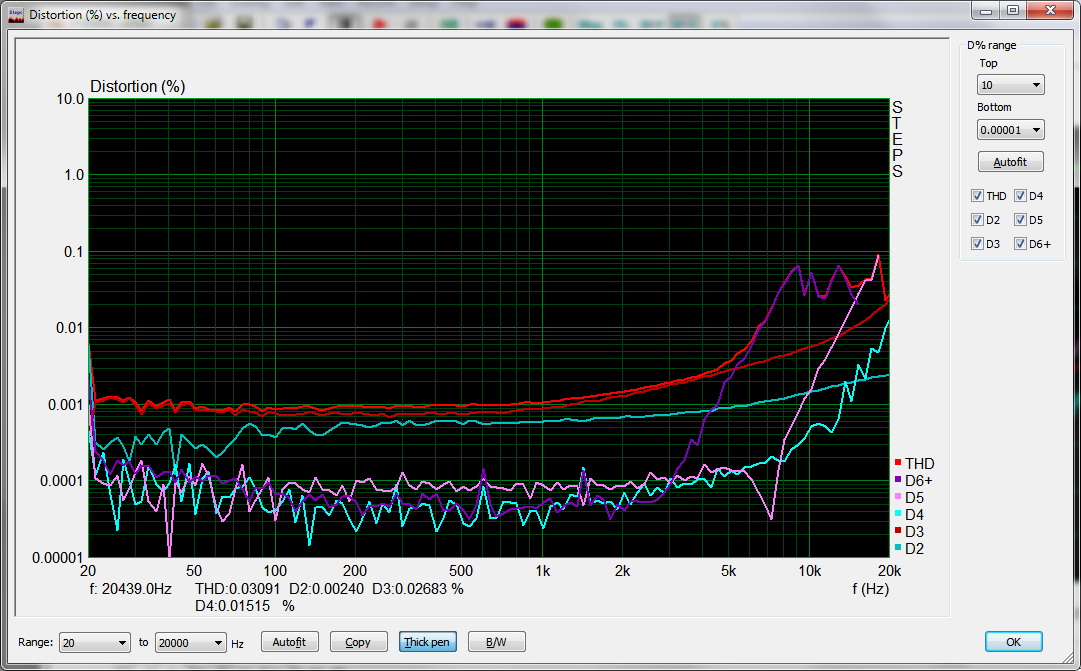1081x671 pixels.
Task: Uncheck the D6+ checkbox
Action: 1020,244
